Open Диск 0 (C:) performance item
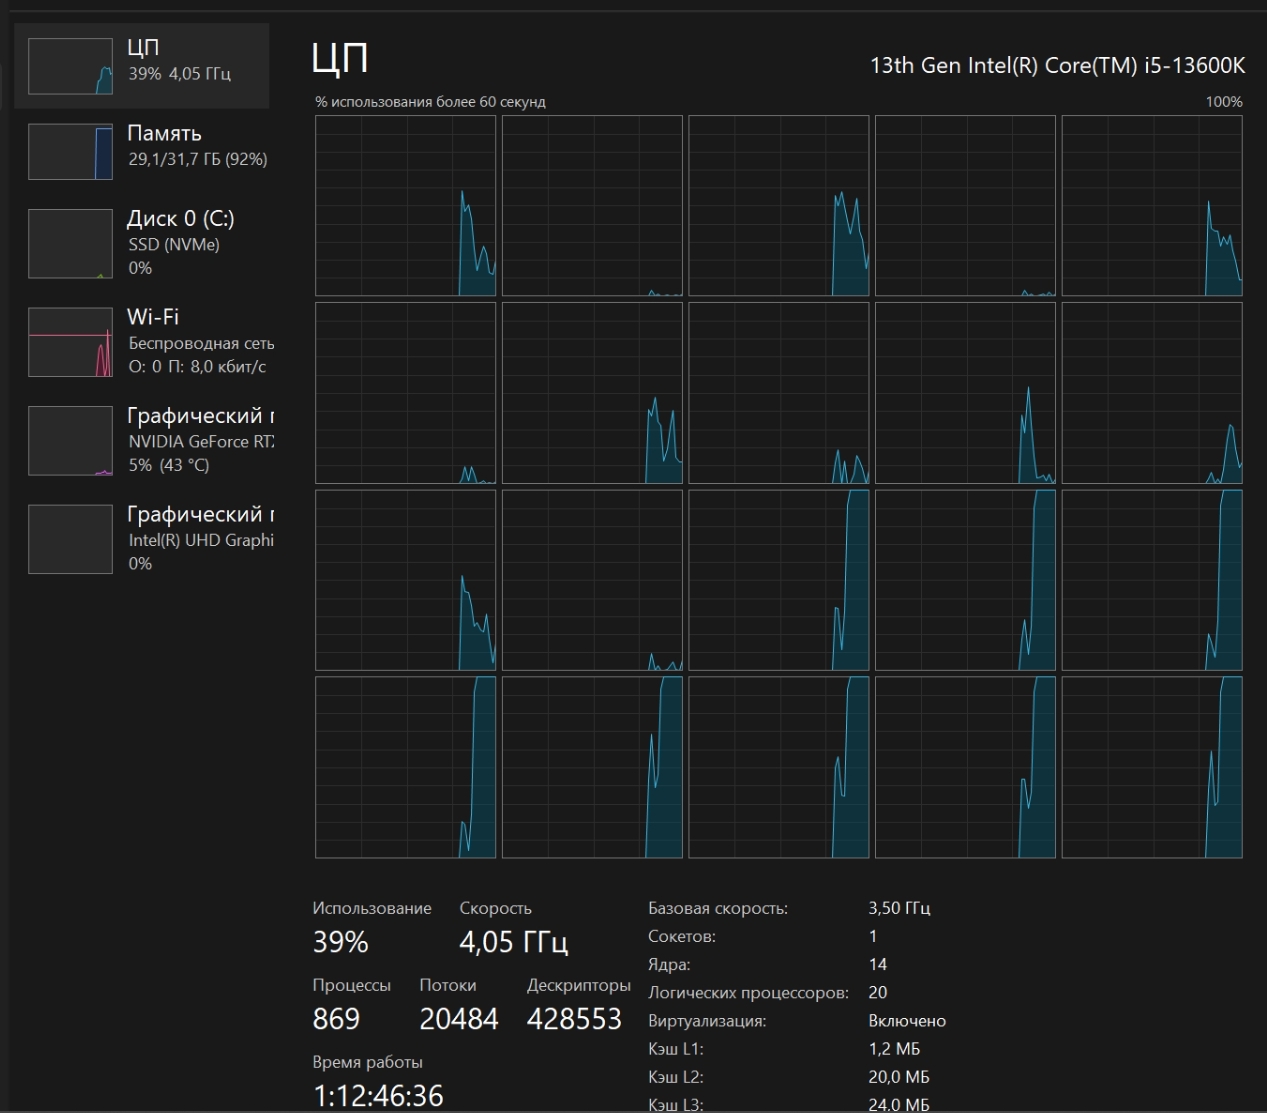Viewport: 1267px width, 1113px height. coord(142,243)
